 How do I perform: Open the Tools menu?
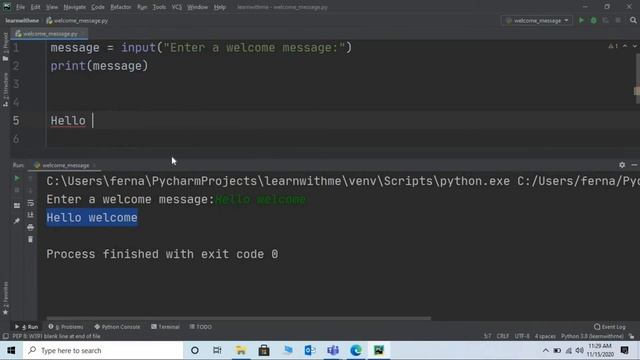pos(159,7)
